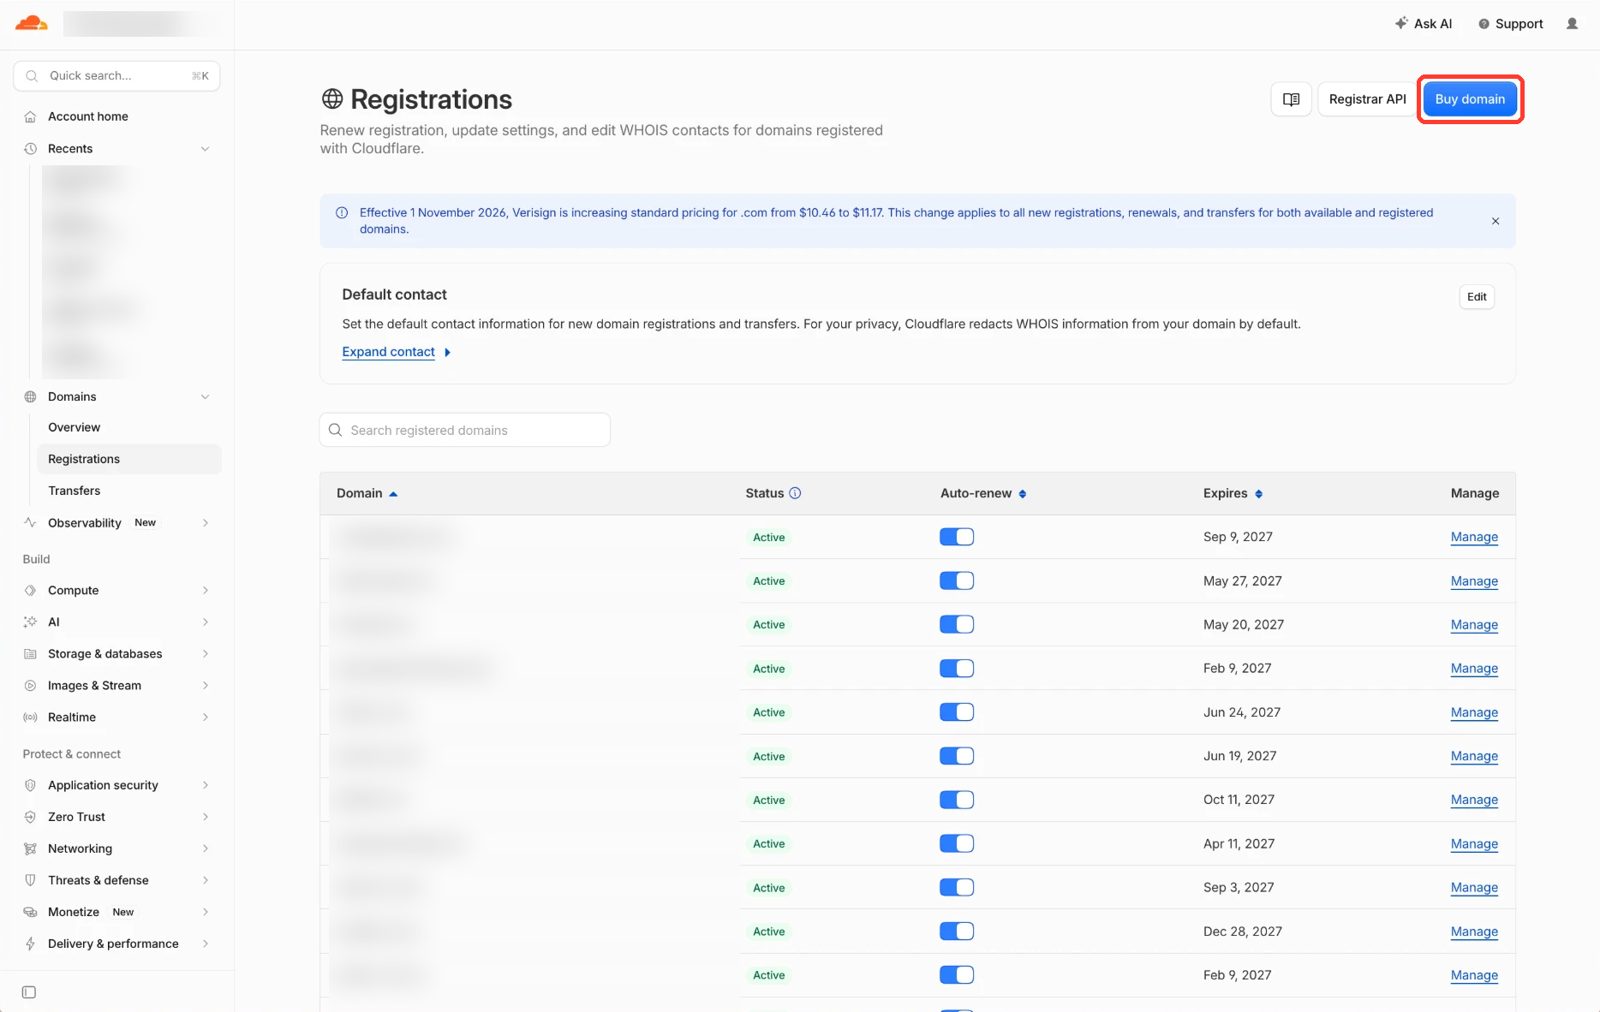Click the Networking sidebar icon
The width and height of the screenshot is (1600, 1012).
click(x=30, y=849)
